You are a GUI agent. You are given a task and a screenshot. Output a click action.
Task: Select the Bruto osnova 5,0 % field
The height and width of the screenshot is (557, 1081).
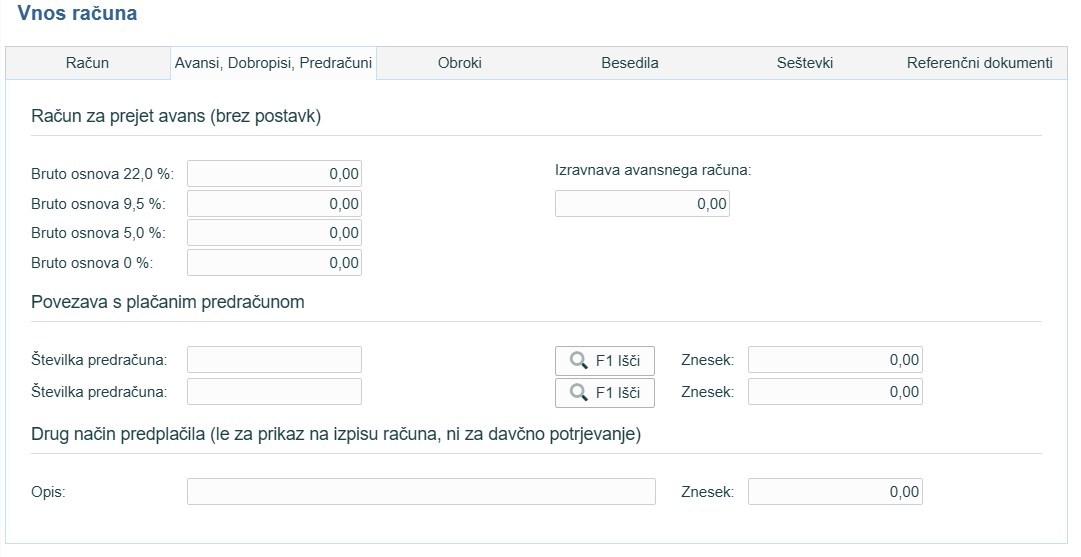point(274,233)
